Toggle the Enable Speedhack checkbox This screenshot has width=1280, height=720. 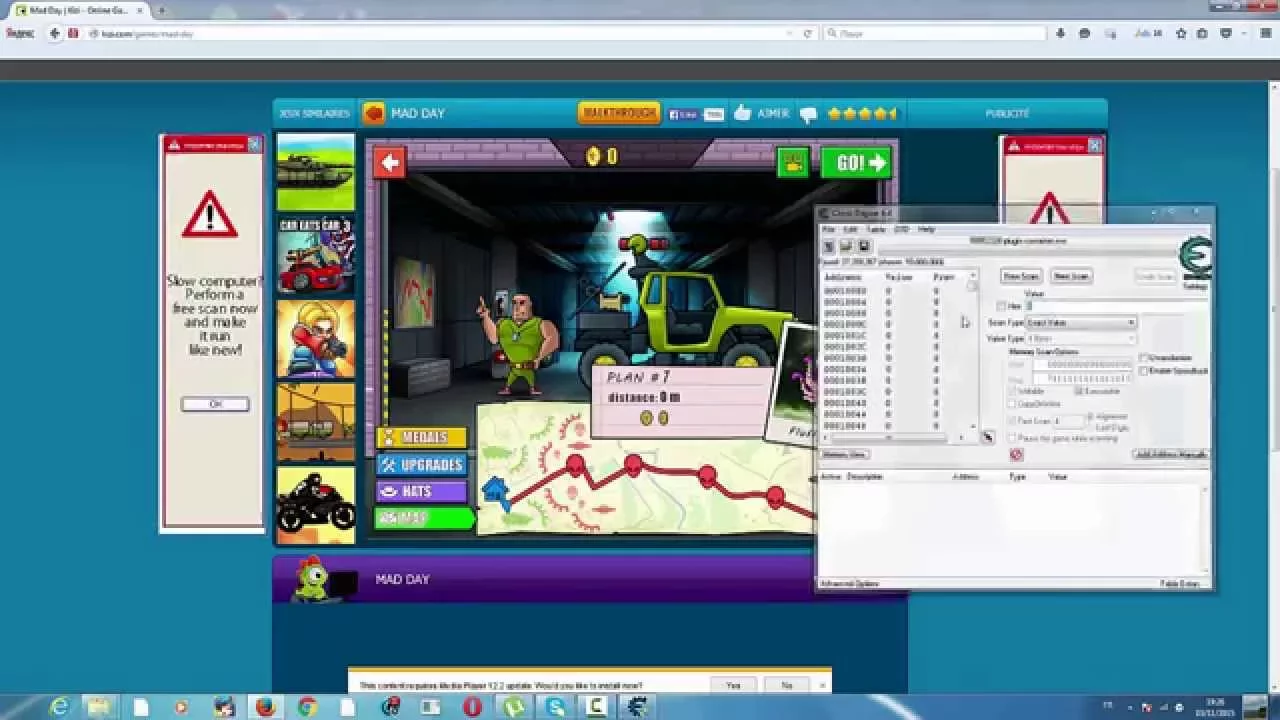[x=1144, y=371]
